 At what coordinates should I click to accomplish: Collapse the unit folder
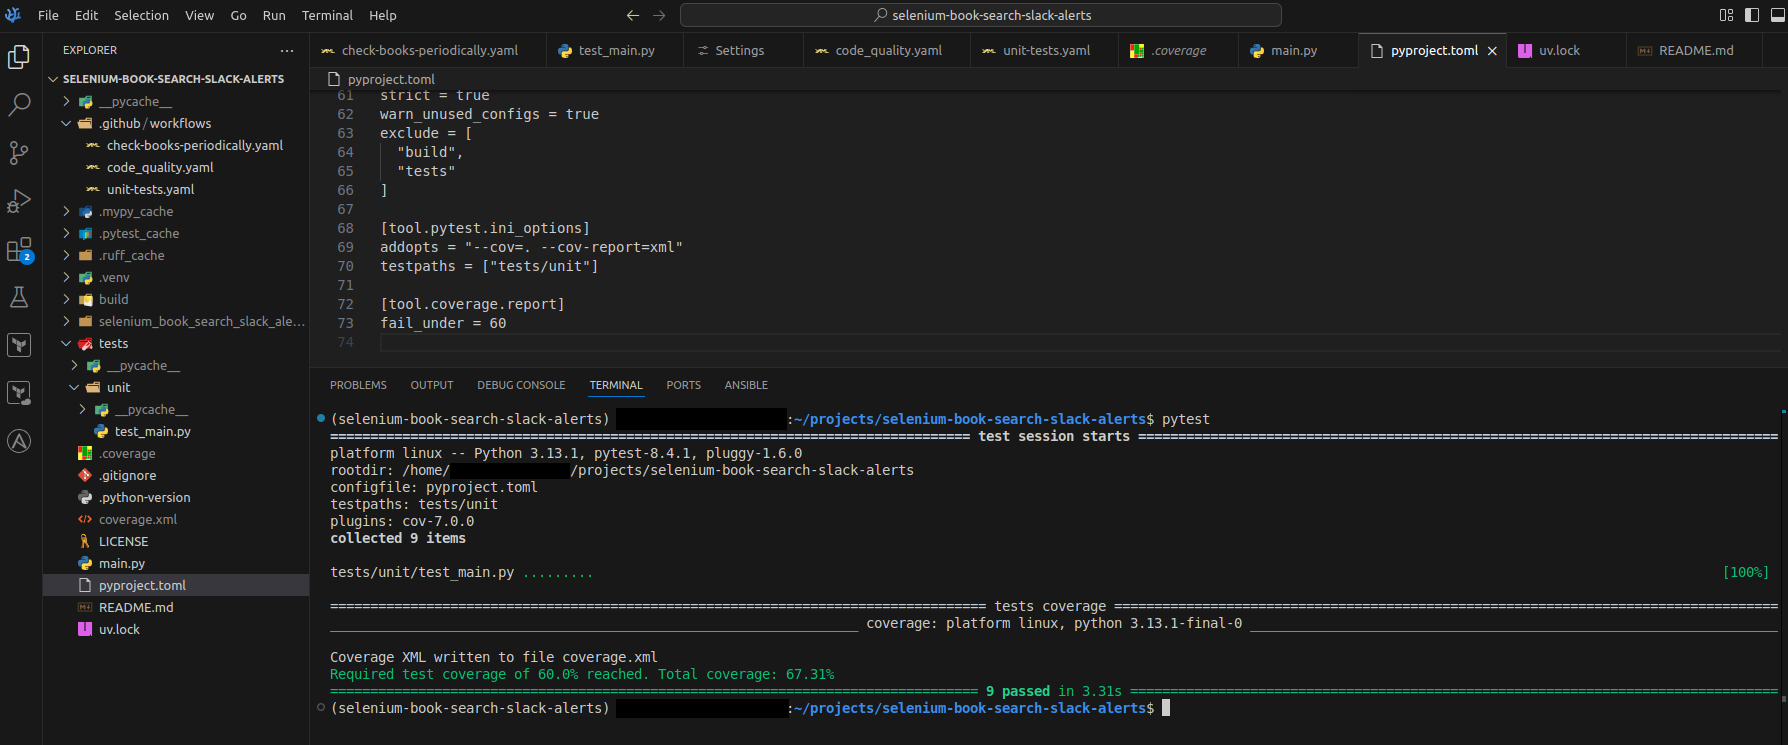[x=118, y=388]
